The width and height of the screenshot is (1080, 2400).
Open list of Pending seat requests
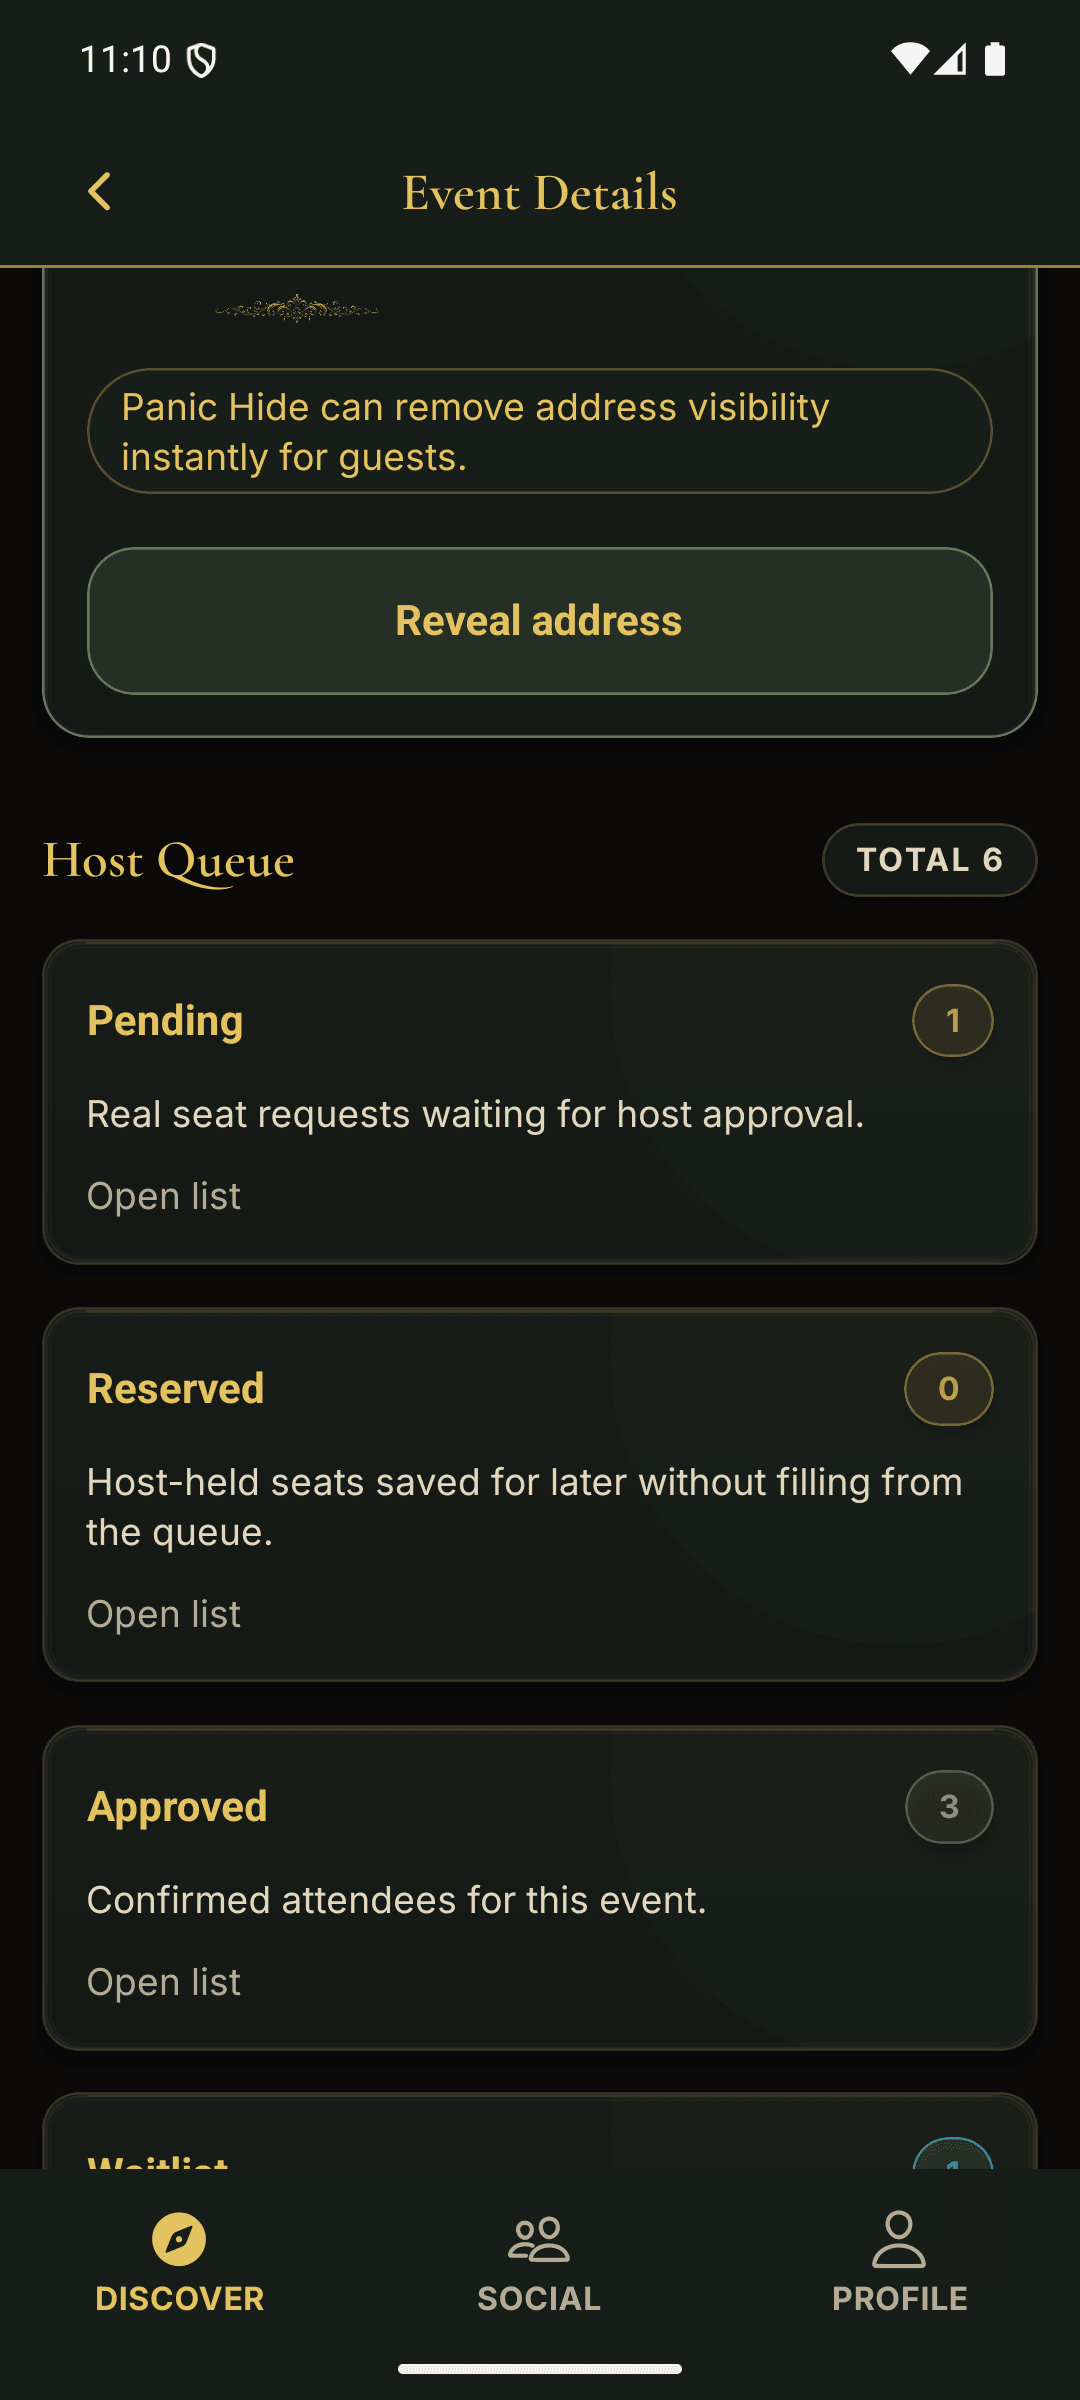point(163,1196)
